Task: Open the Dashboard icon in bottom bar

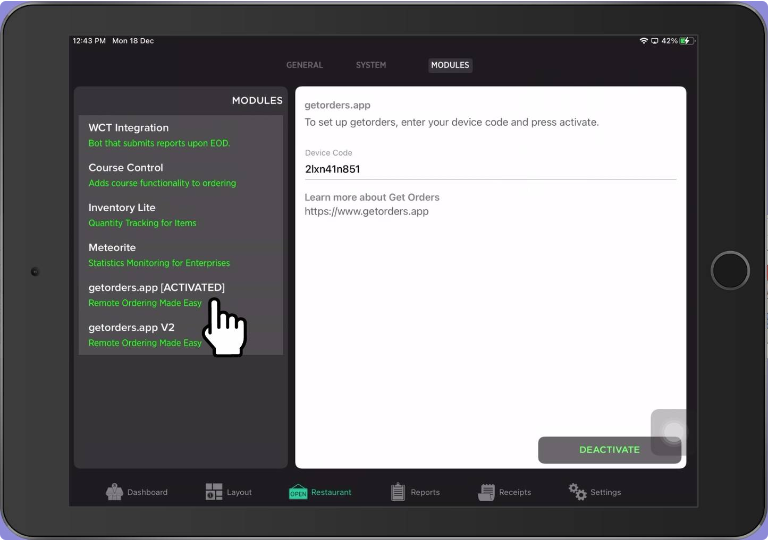Action: coord(114,492)
